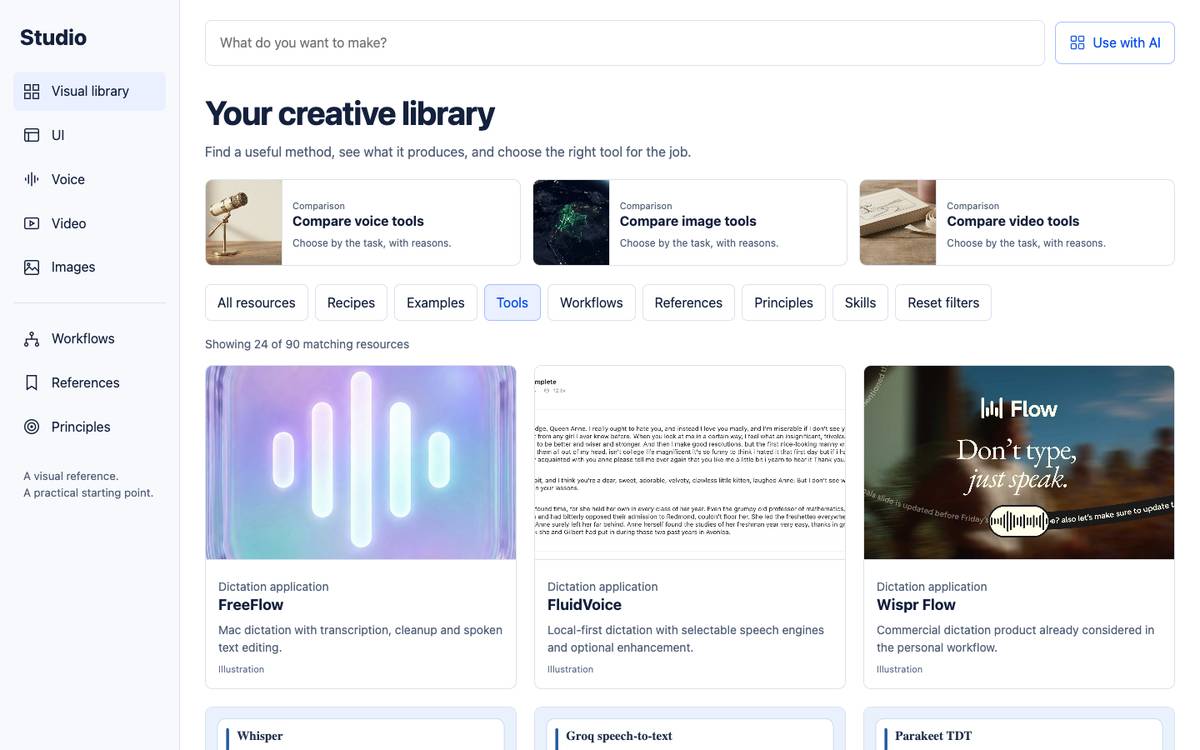Select the All resources filter
Viewport: 1200px width, 750px height.
pos(256,303)
